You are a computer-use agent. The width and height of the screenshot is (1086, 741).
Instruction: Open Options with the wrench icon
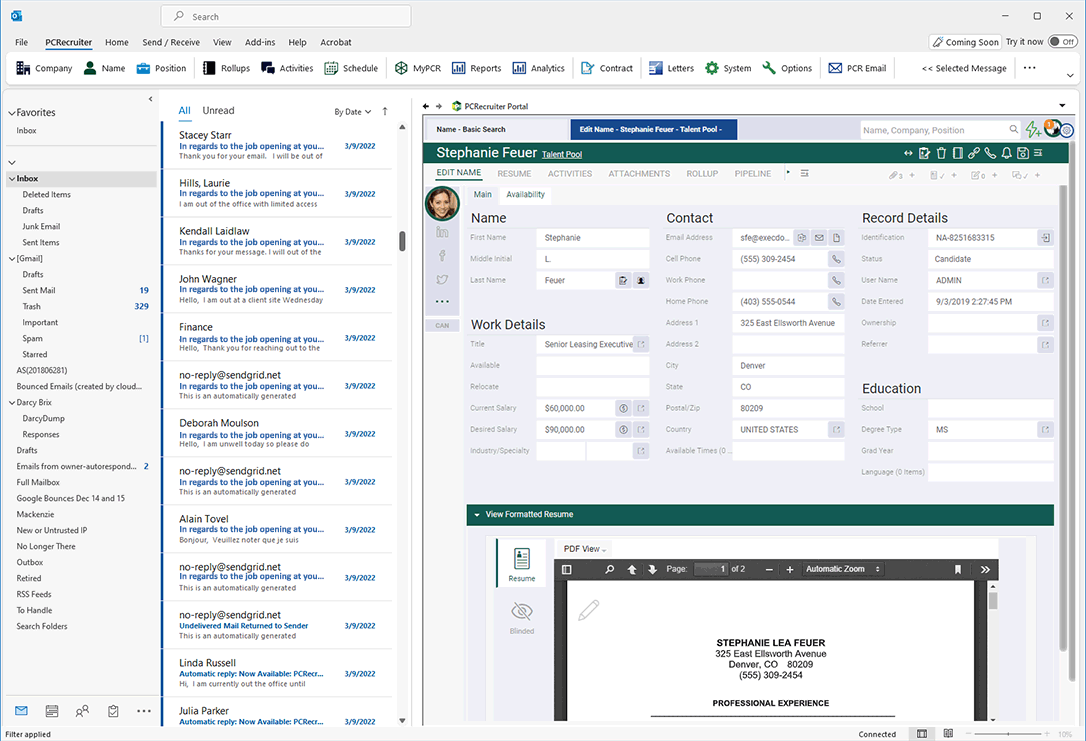click(x=787, y=68)
